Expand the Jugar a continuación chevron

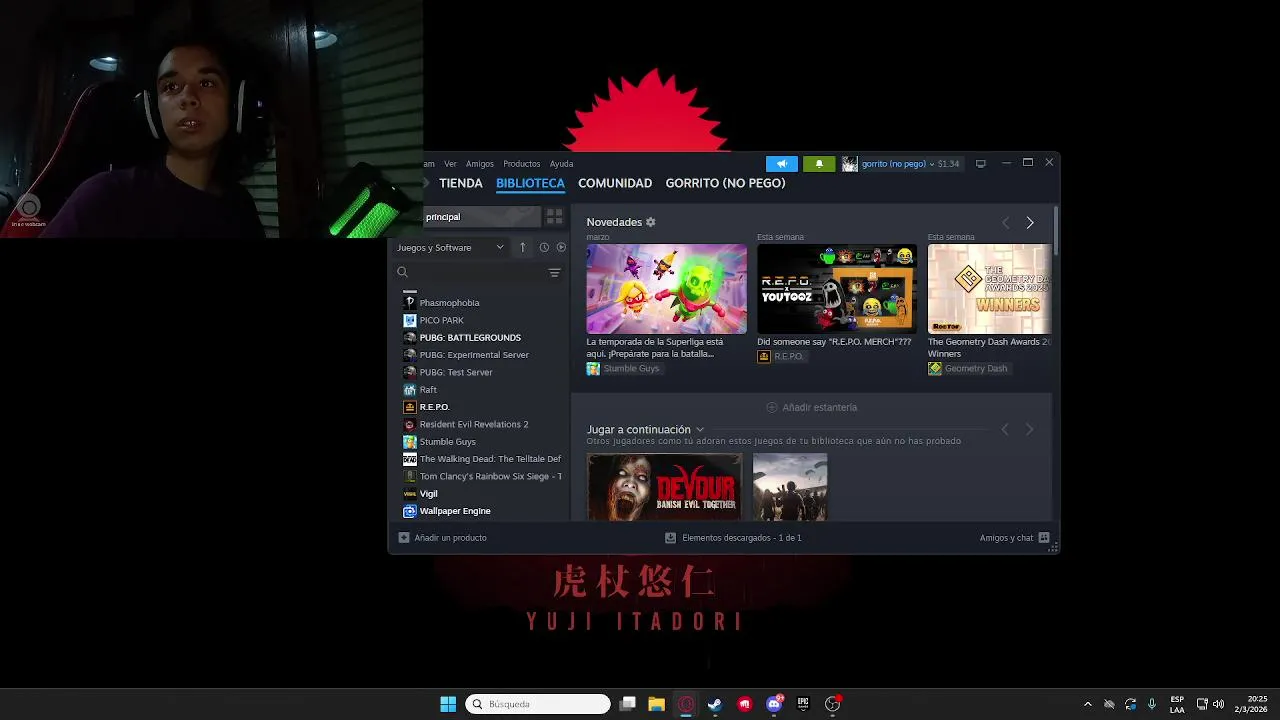[700, 430]
